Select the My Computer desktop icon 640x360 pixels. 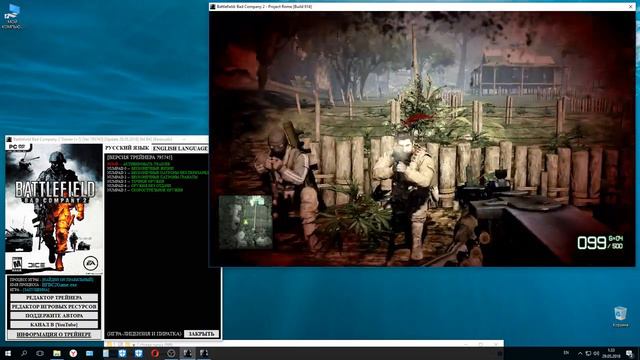(12, 17)
